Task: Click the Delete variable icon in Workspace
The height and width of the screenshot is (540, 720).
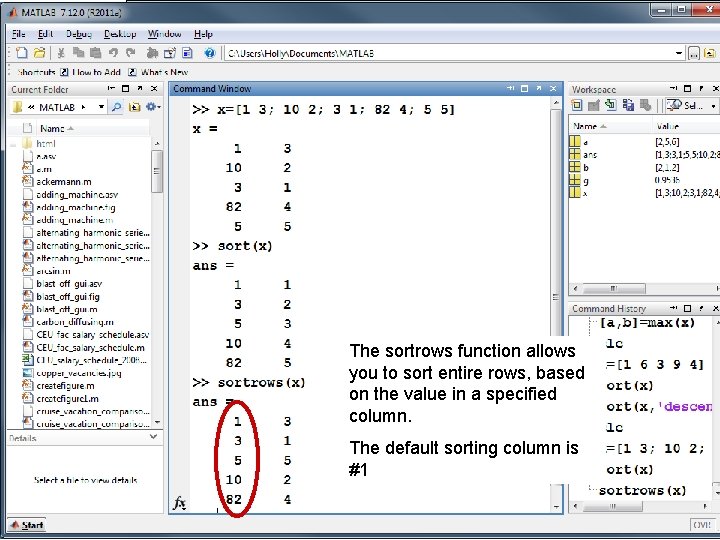Action: (646, 106)
